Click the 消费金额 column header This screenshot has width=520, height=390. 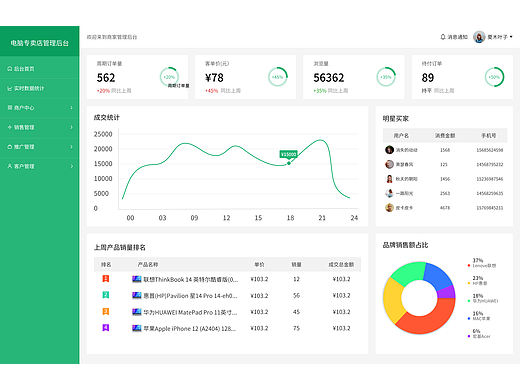pos(445,135)
